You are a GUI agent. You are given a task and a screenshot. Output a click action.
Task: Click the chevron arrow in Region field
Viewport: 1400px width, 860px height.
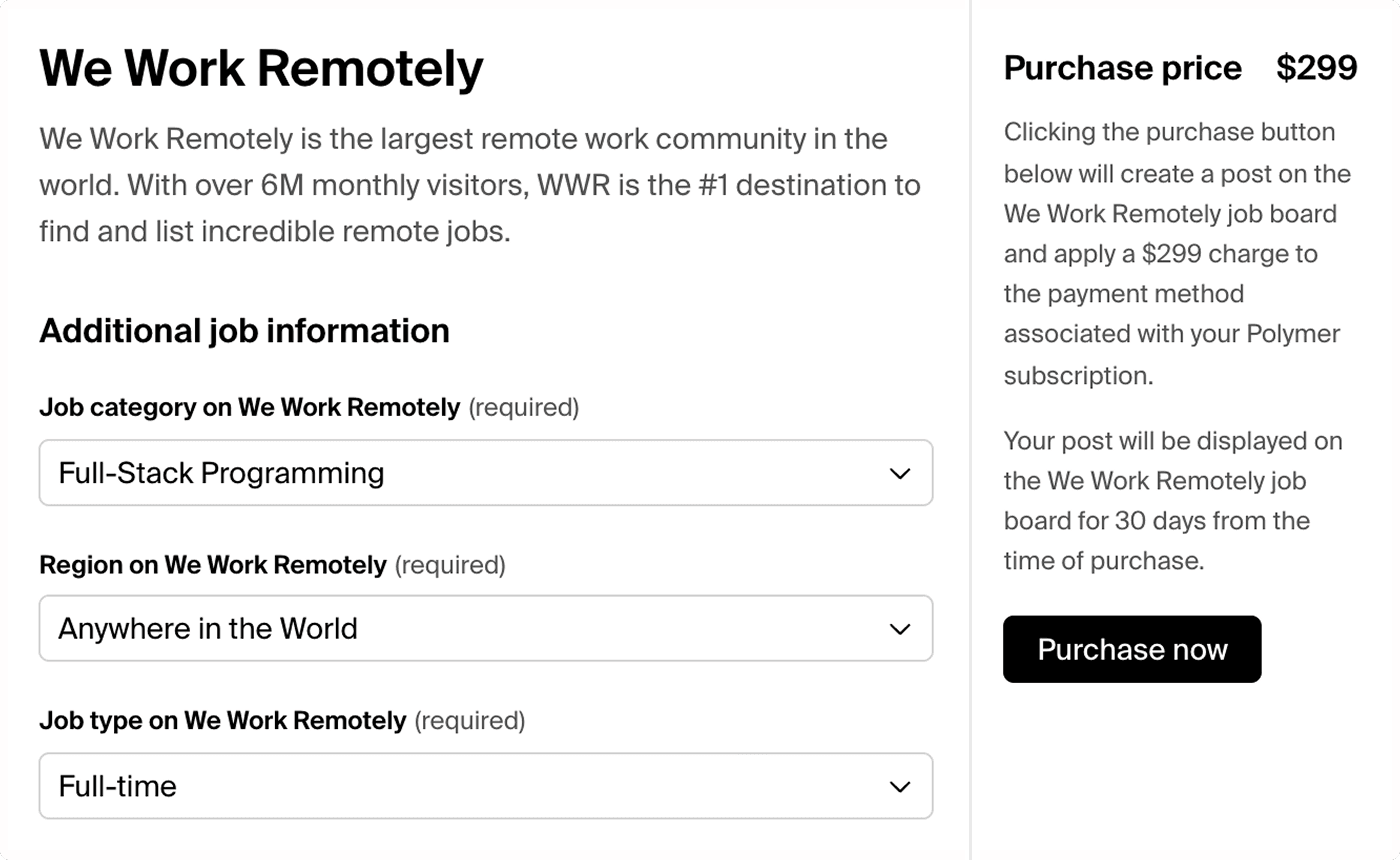click(900, 629)
